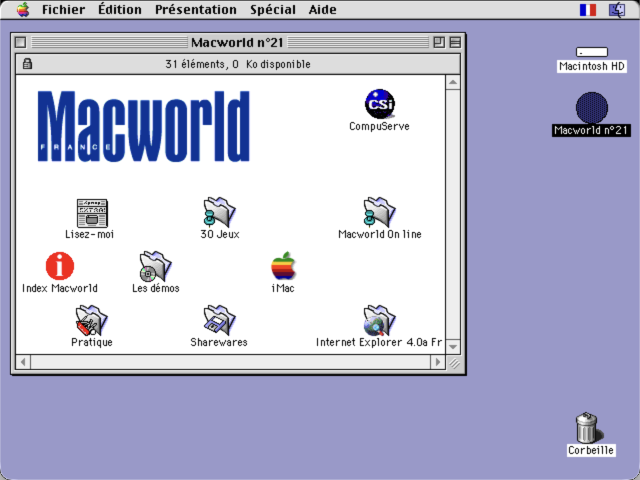The height and width of the screenshot is (480, 640).
Task: Click the 'Lisez-moi' label text
Action: (x=89, y=234)
